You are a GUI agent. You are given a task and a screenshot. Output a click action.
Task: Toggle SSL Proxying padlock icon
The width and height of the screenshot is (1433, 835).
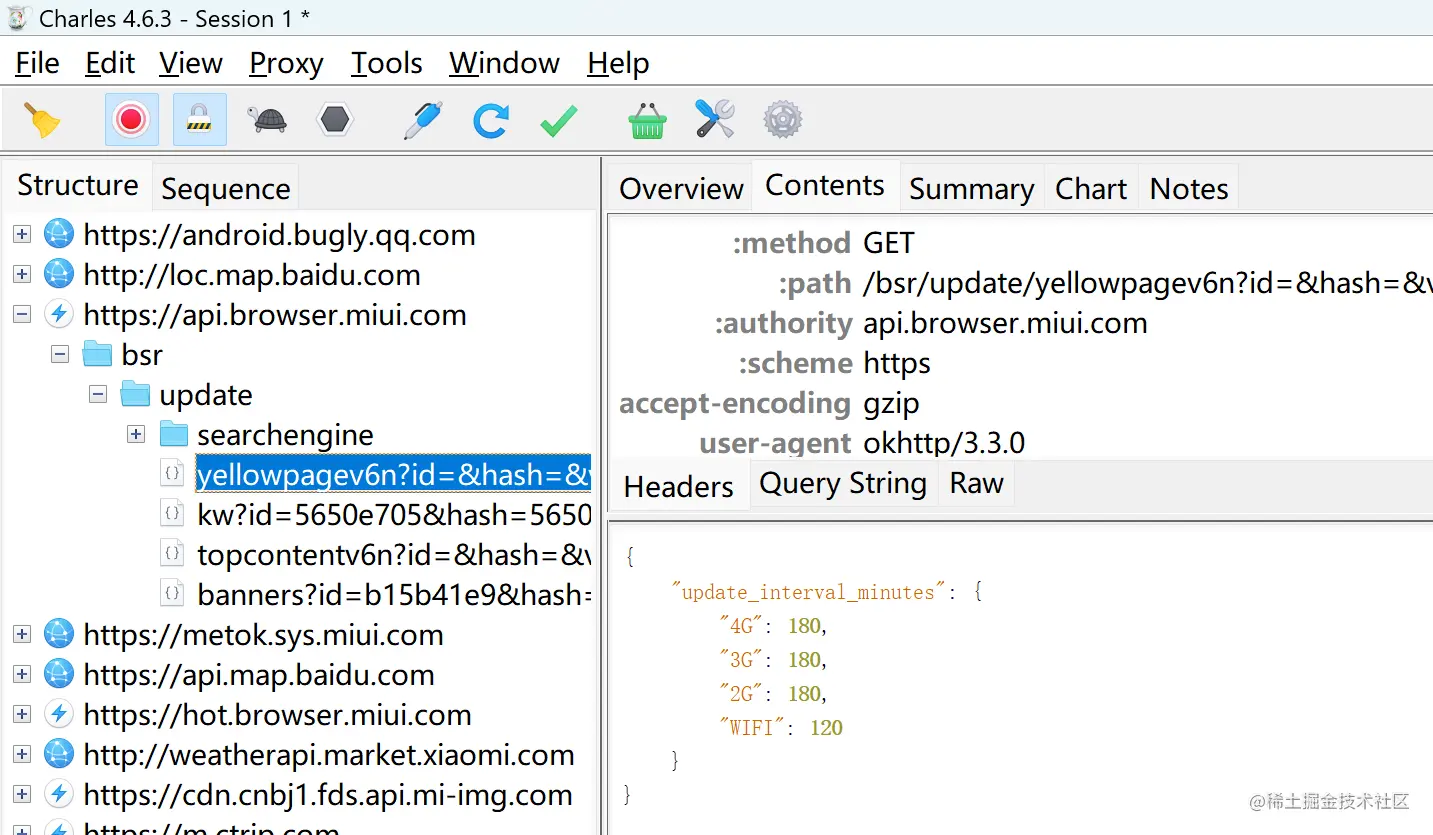coord(199,120)
